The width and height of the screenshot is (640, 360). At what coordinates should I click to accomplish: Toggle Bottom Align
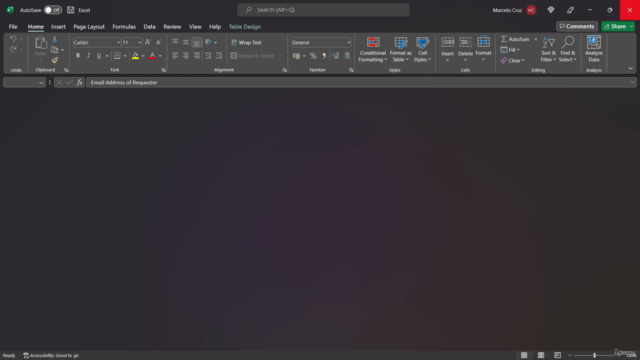pyautogui.click(x=197, y=42)
